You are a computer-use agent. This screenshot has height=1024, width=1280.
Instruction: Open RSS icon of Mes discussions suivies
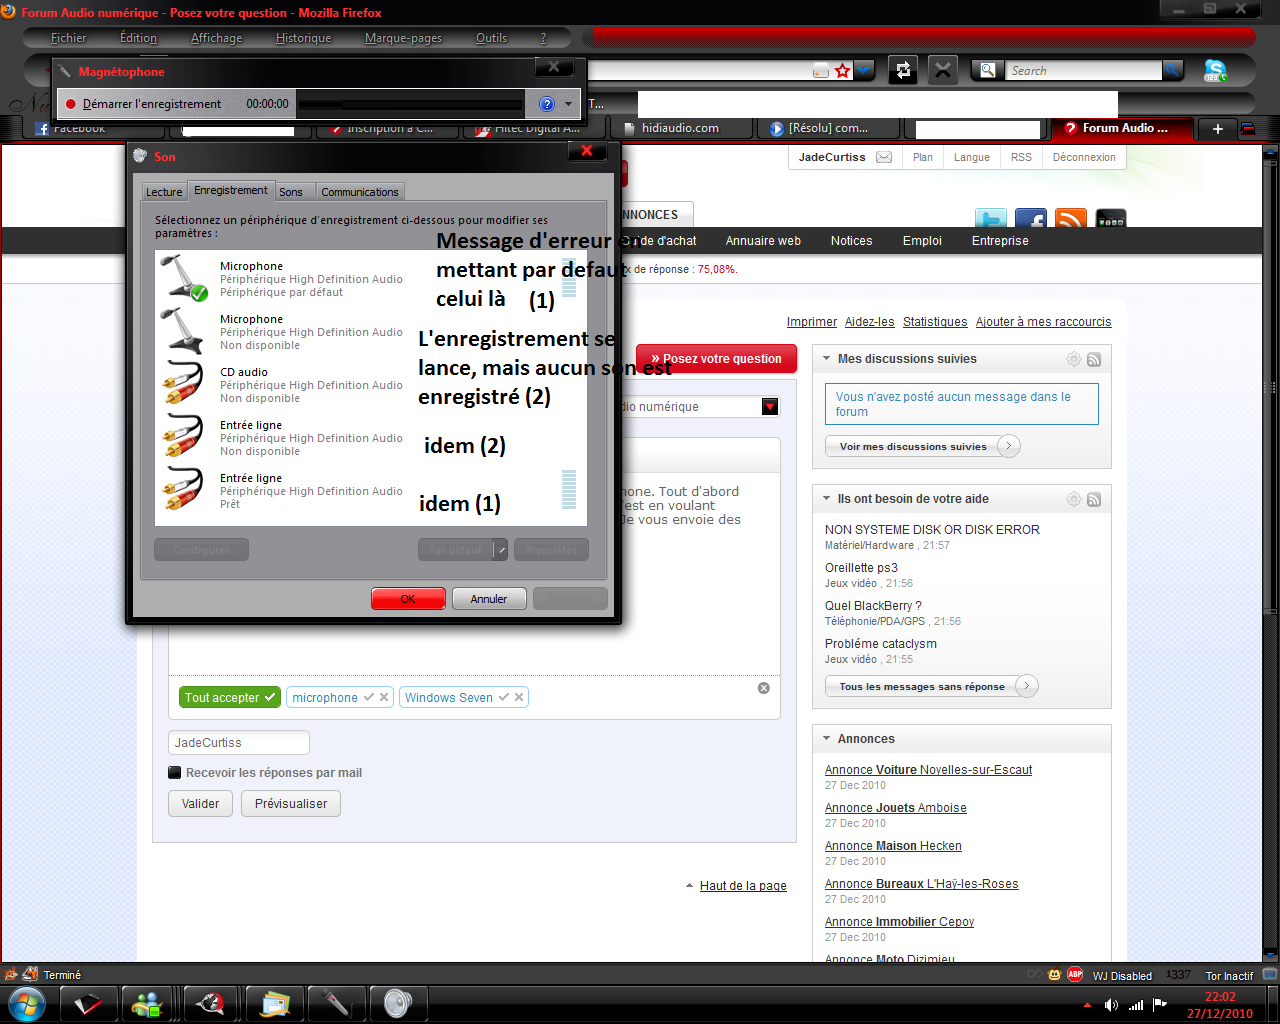[x=1094, y=359]
